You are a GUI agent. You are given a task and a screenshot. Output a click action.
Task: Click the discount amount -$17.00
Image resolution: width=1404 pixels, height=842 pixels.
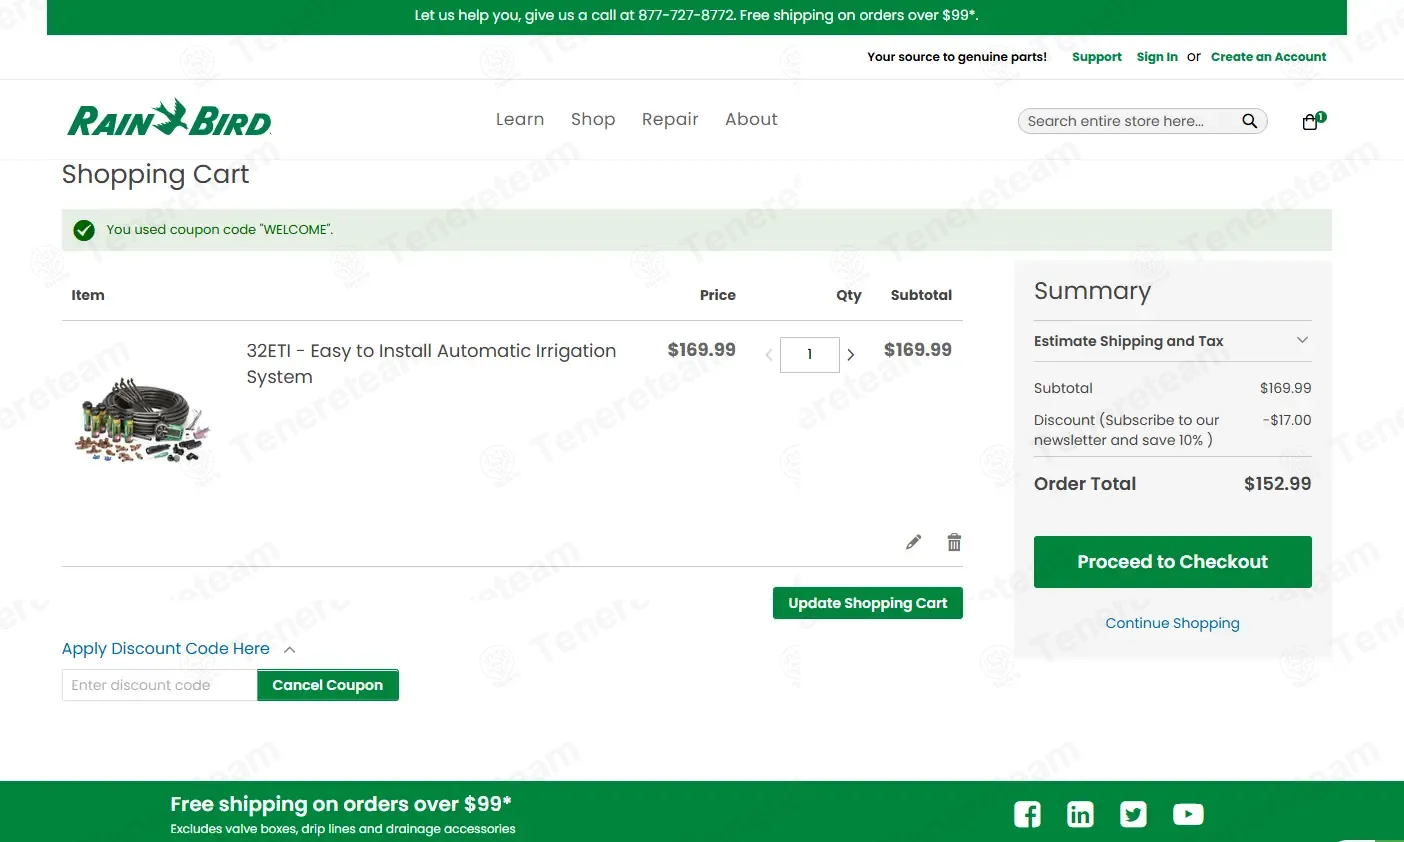[1287, 420]
